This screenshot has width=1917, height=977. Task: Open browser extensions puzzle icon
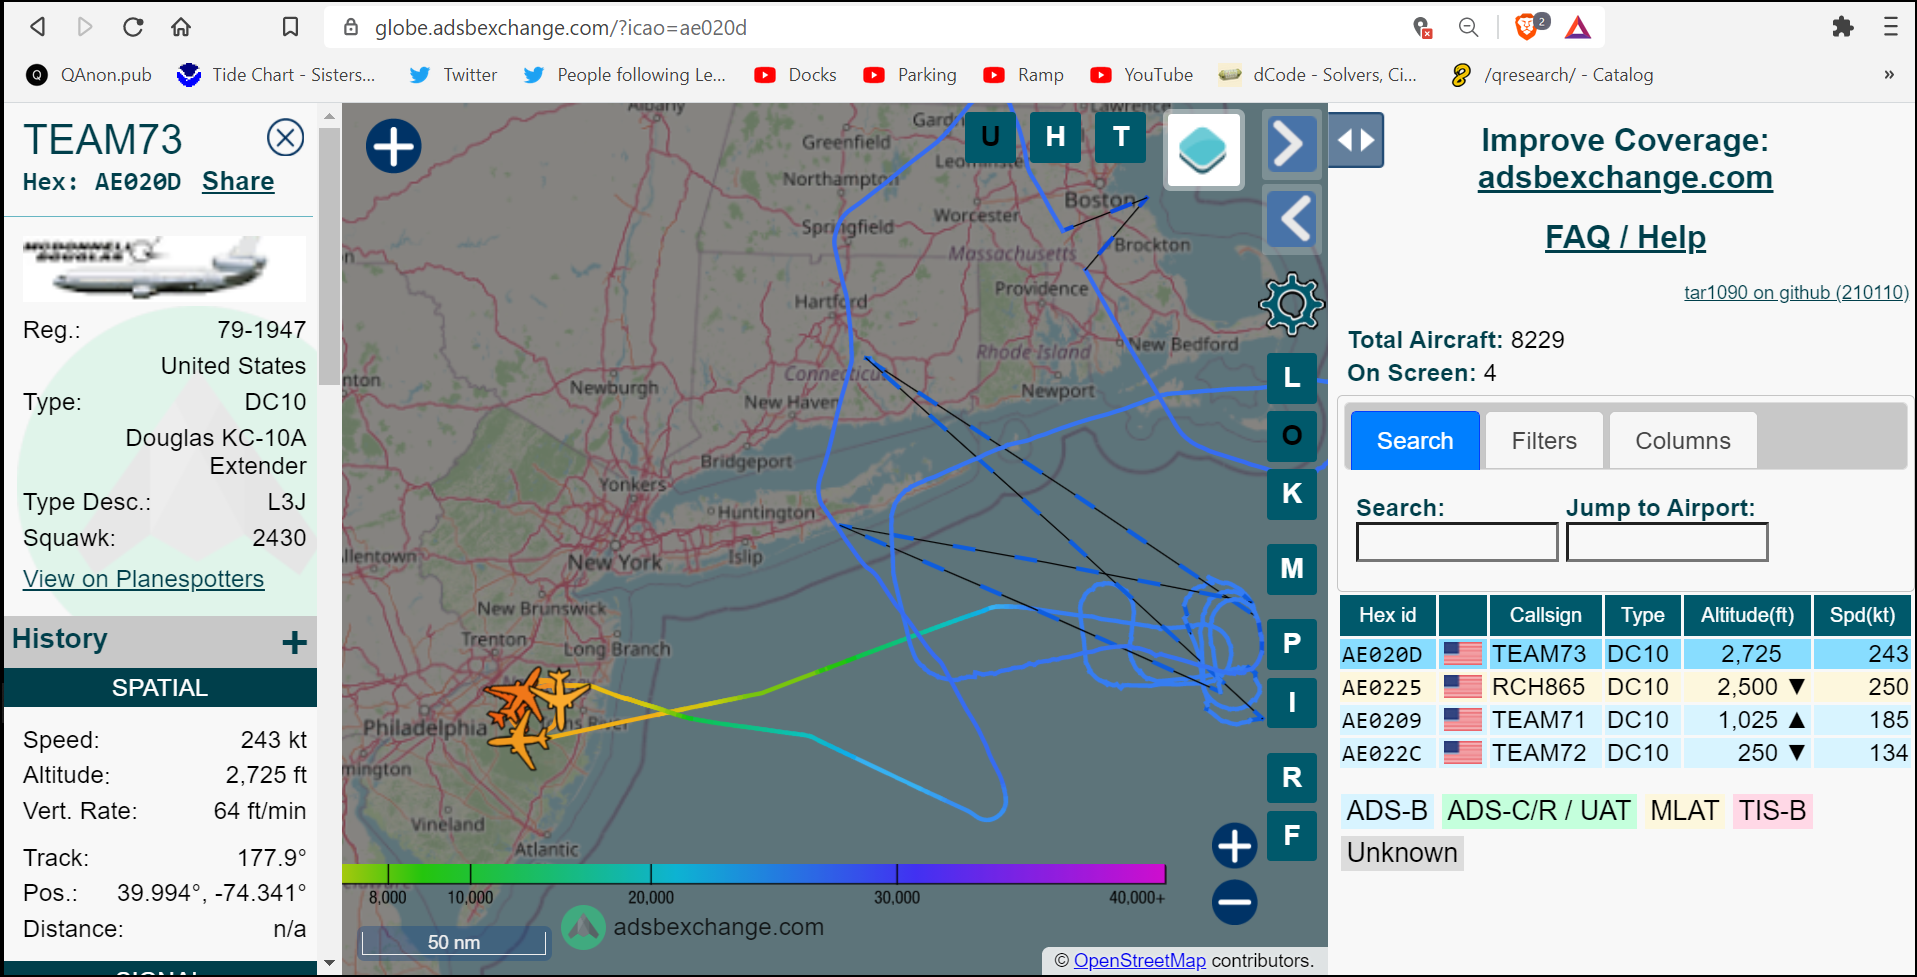click(1842, 27)
